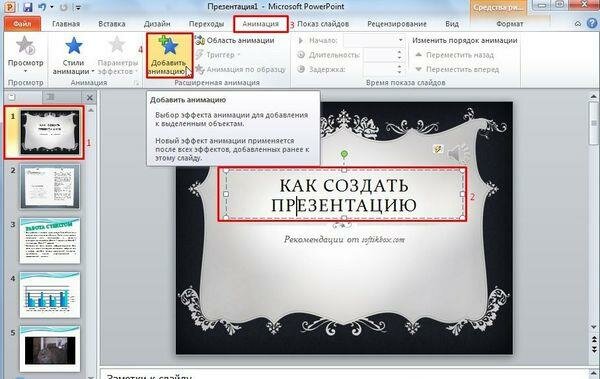Click the undo arrow icon
The image size is (600, 379).
click(42, 7)
